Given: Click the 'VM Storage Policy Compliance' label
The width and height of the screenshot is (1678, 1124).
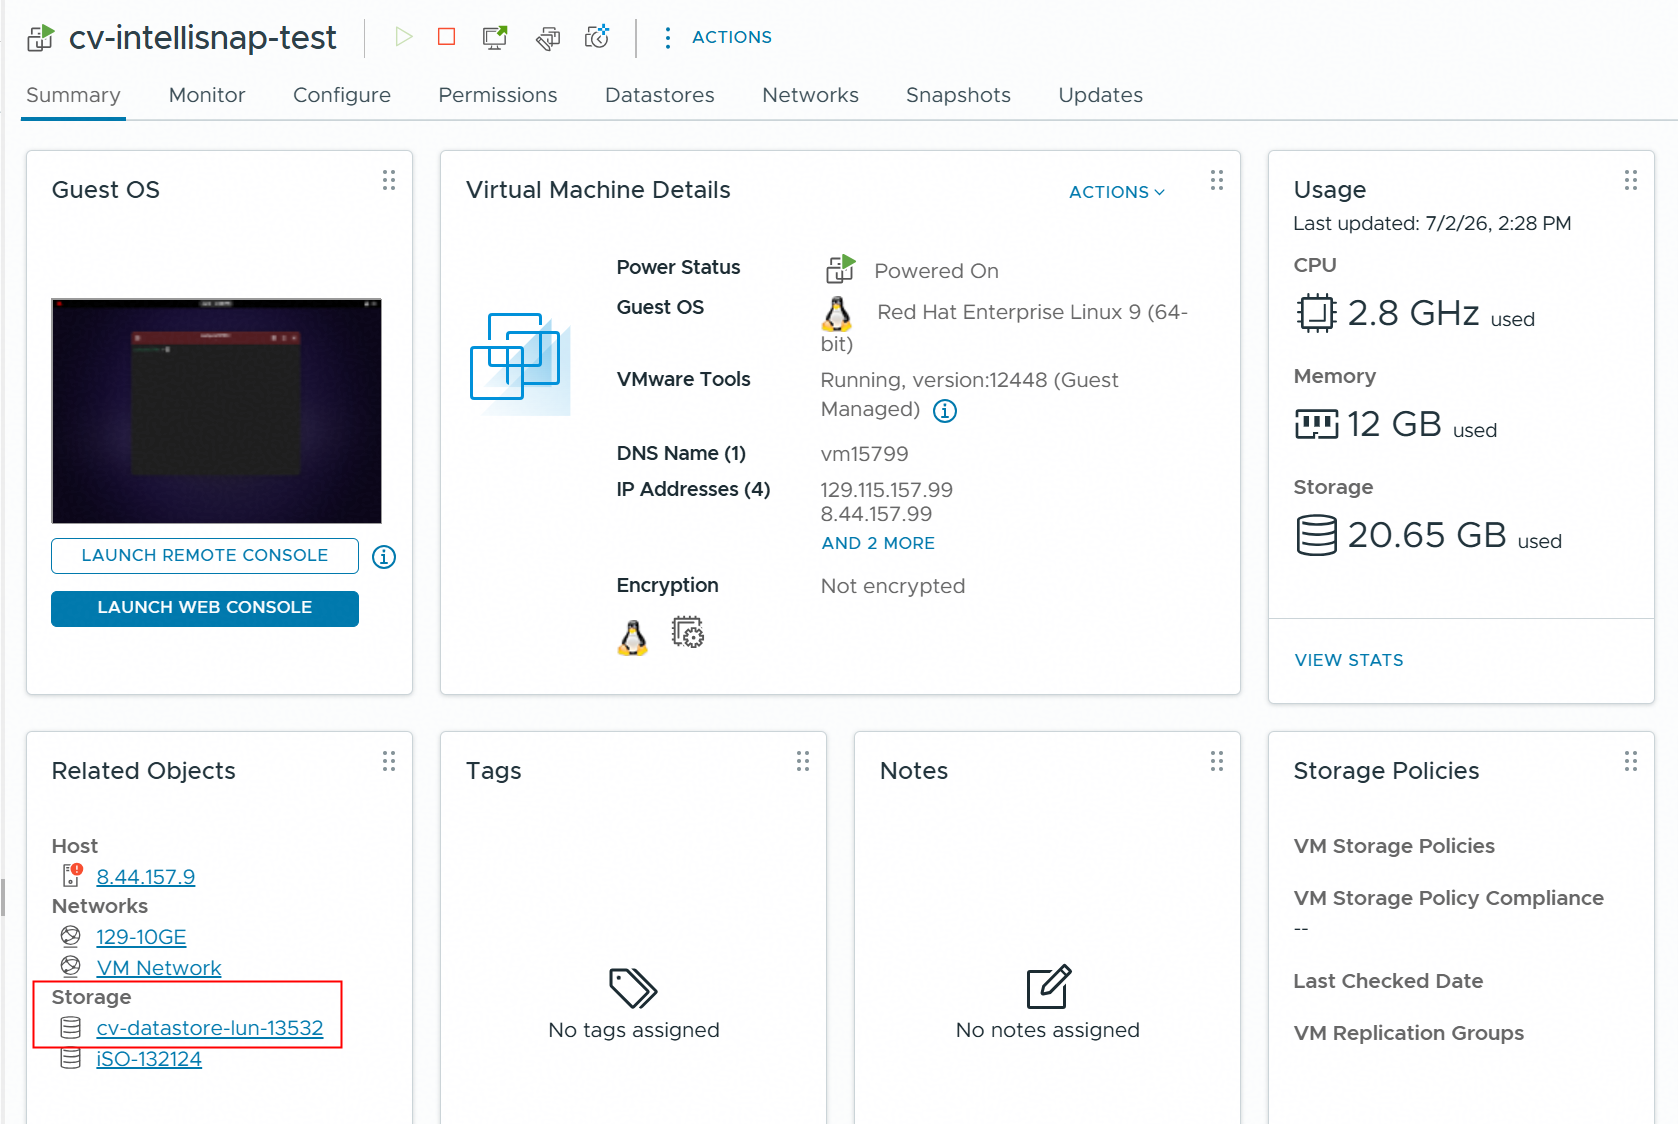Looking at the screenshot, I should 1448,898.
